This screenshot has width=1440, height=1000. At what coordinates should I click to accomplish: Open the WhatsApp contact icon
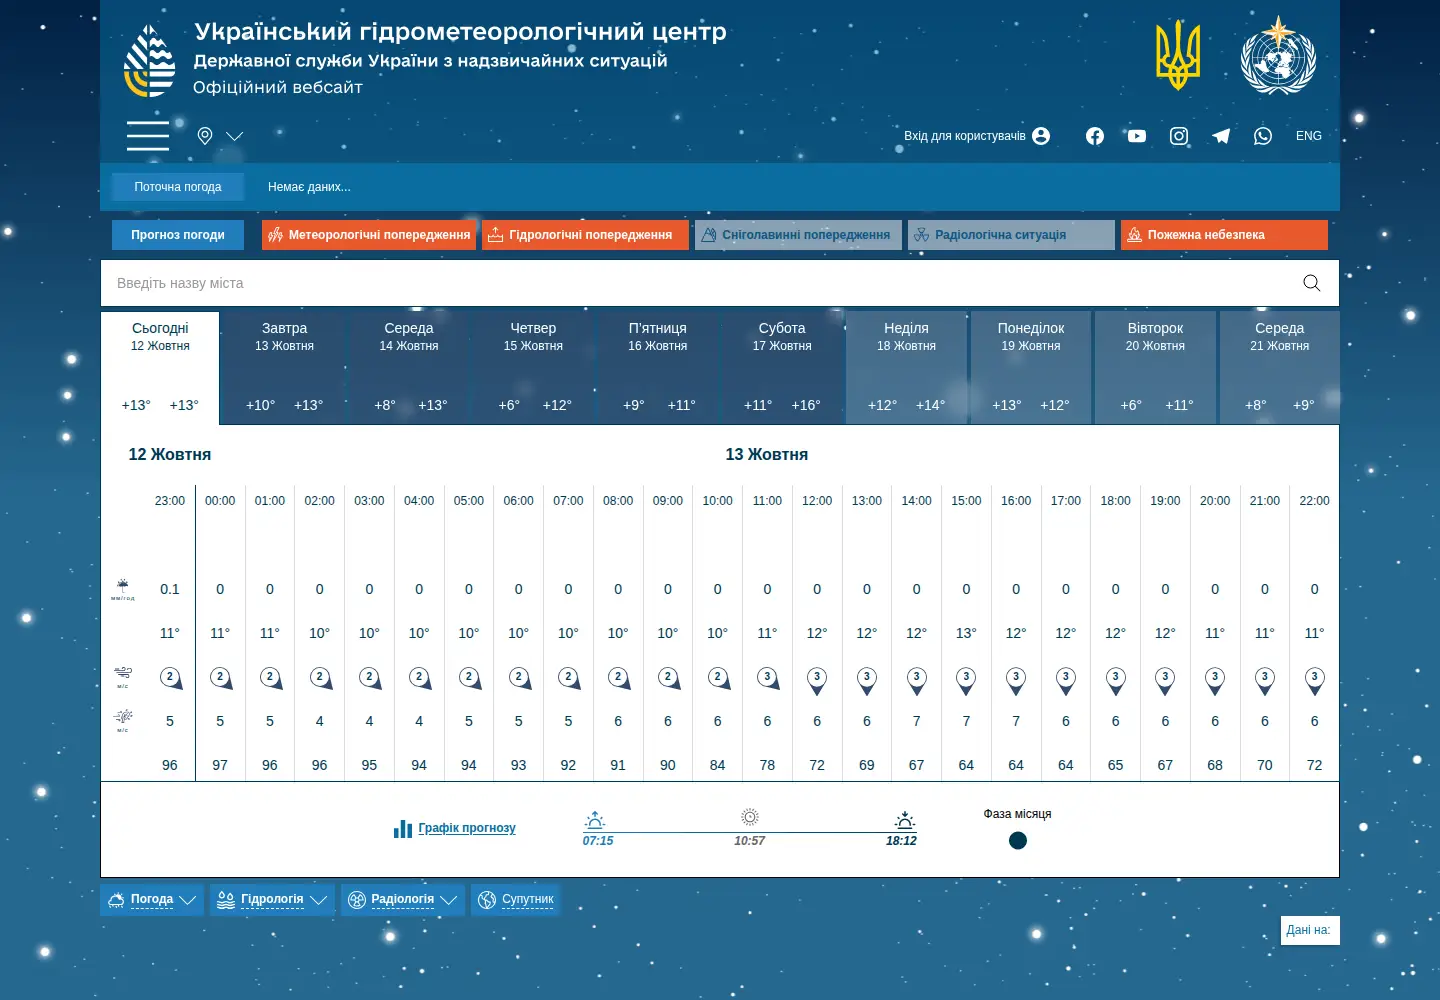(1263, 136)
